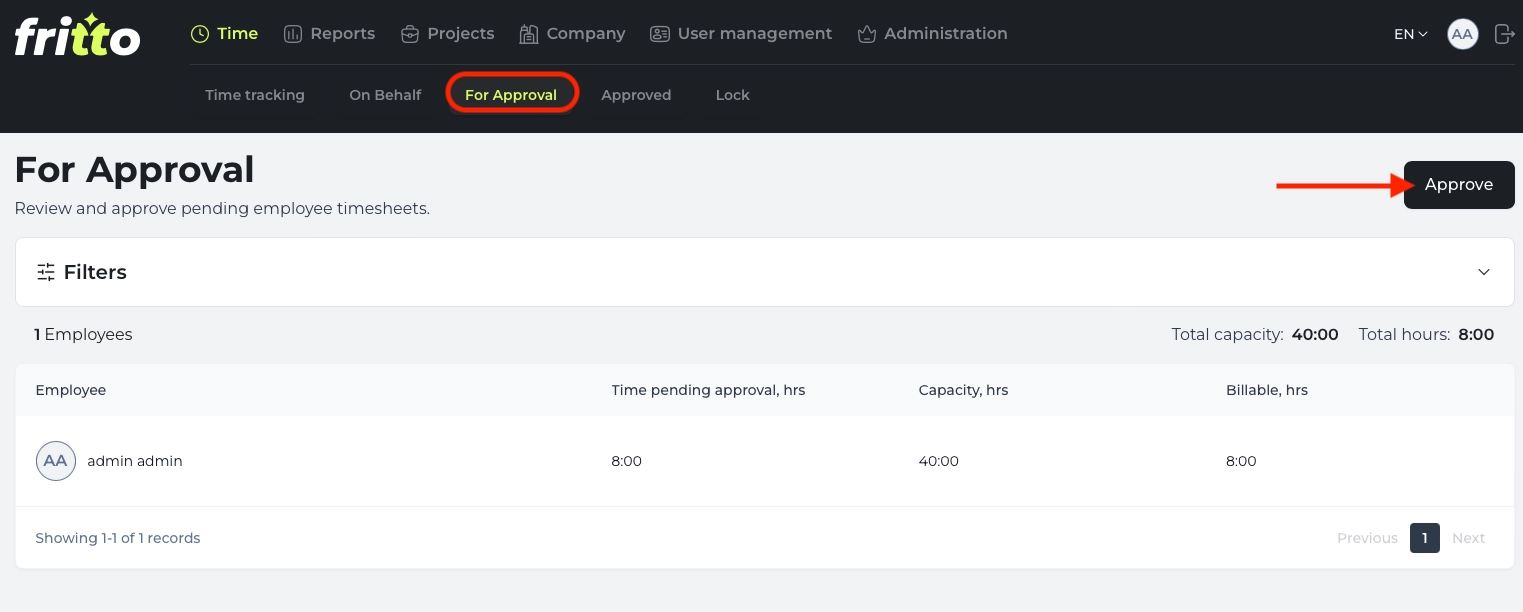Click the logout icon in the header
This screenshot has width=1523, height=612.
[x=1504, y=34]
